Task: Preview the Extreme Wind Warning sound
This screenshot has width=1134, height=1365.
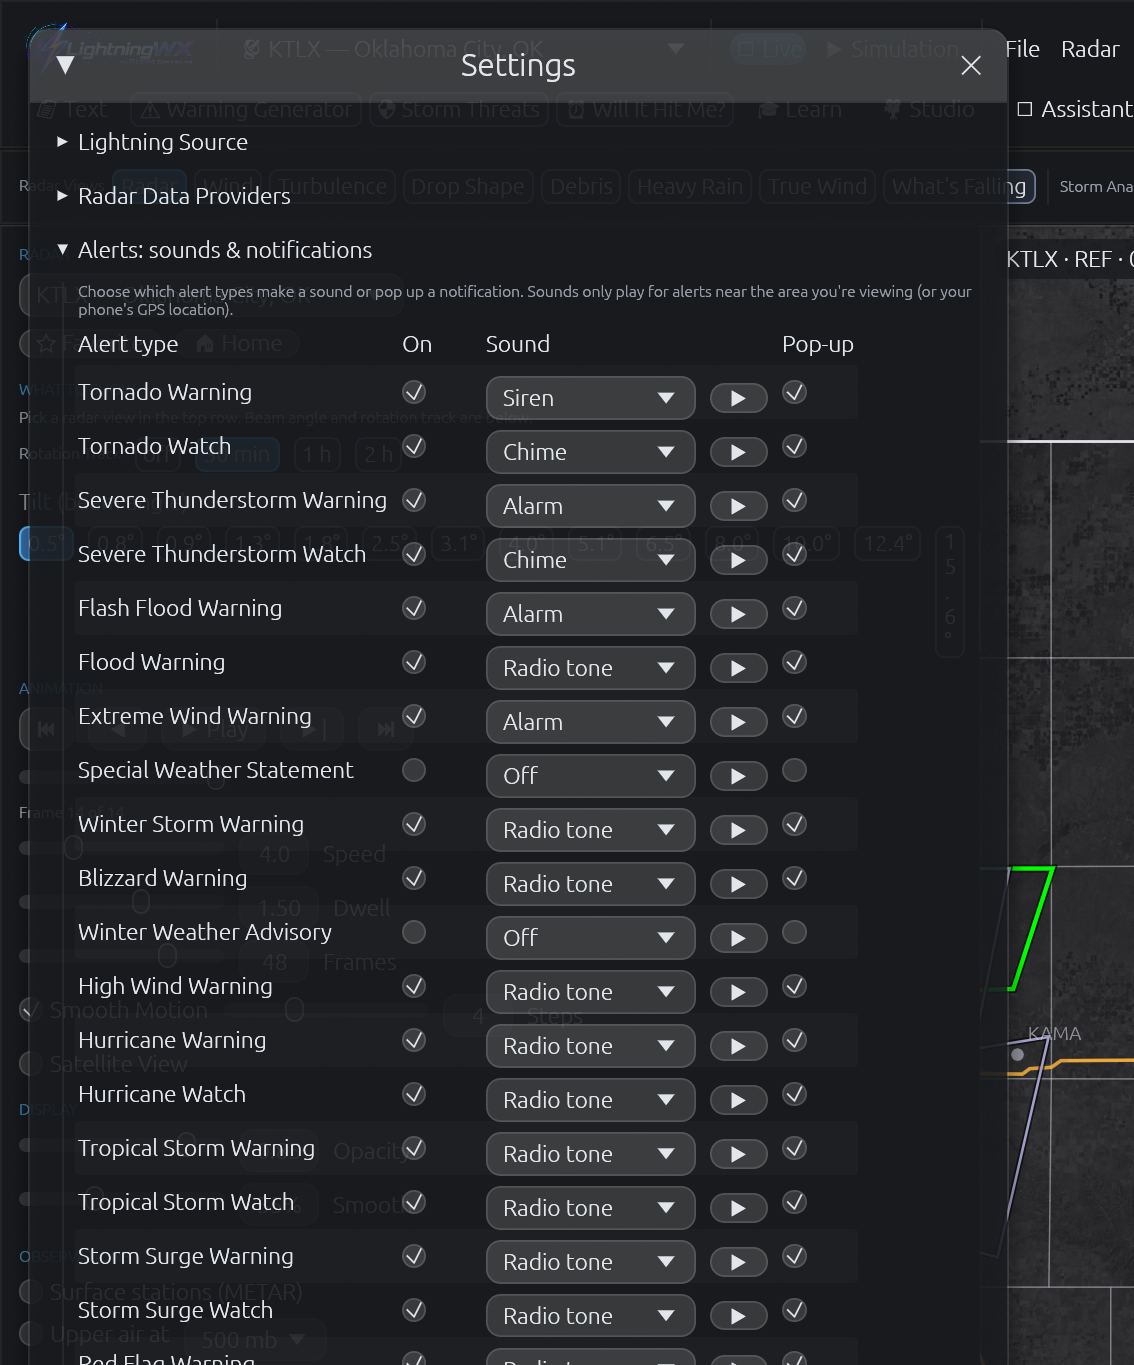Action: [738, 722]
